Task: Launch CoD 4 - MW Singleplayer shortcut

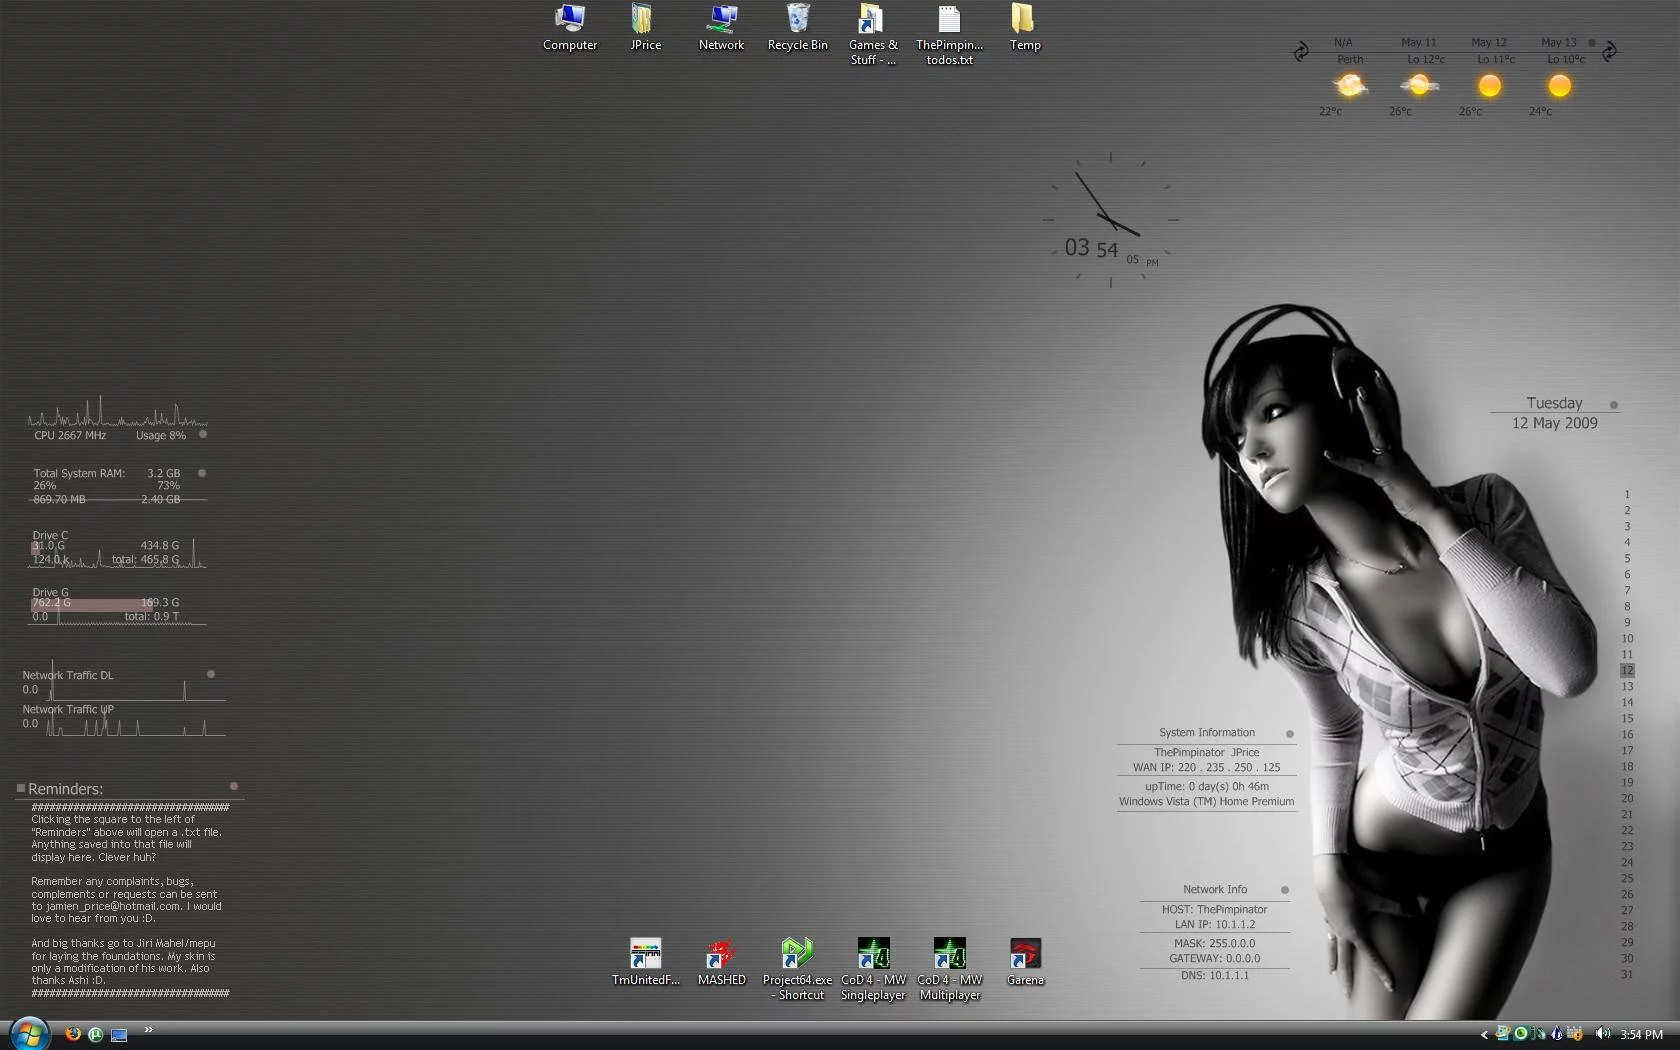Action: tap(873, 955)
